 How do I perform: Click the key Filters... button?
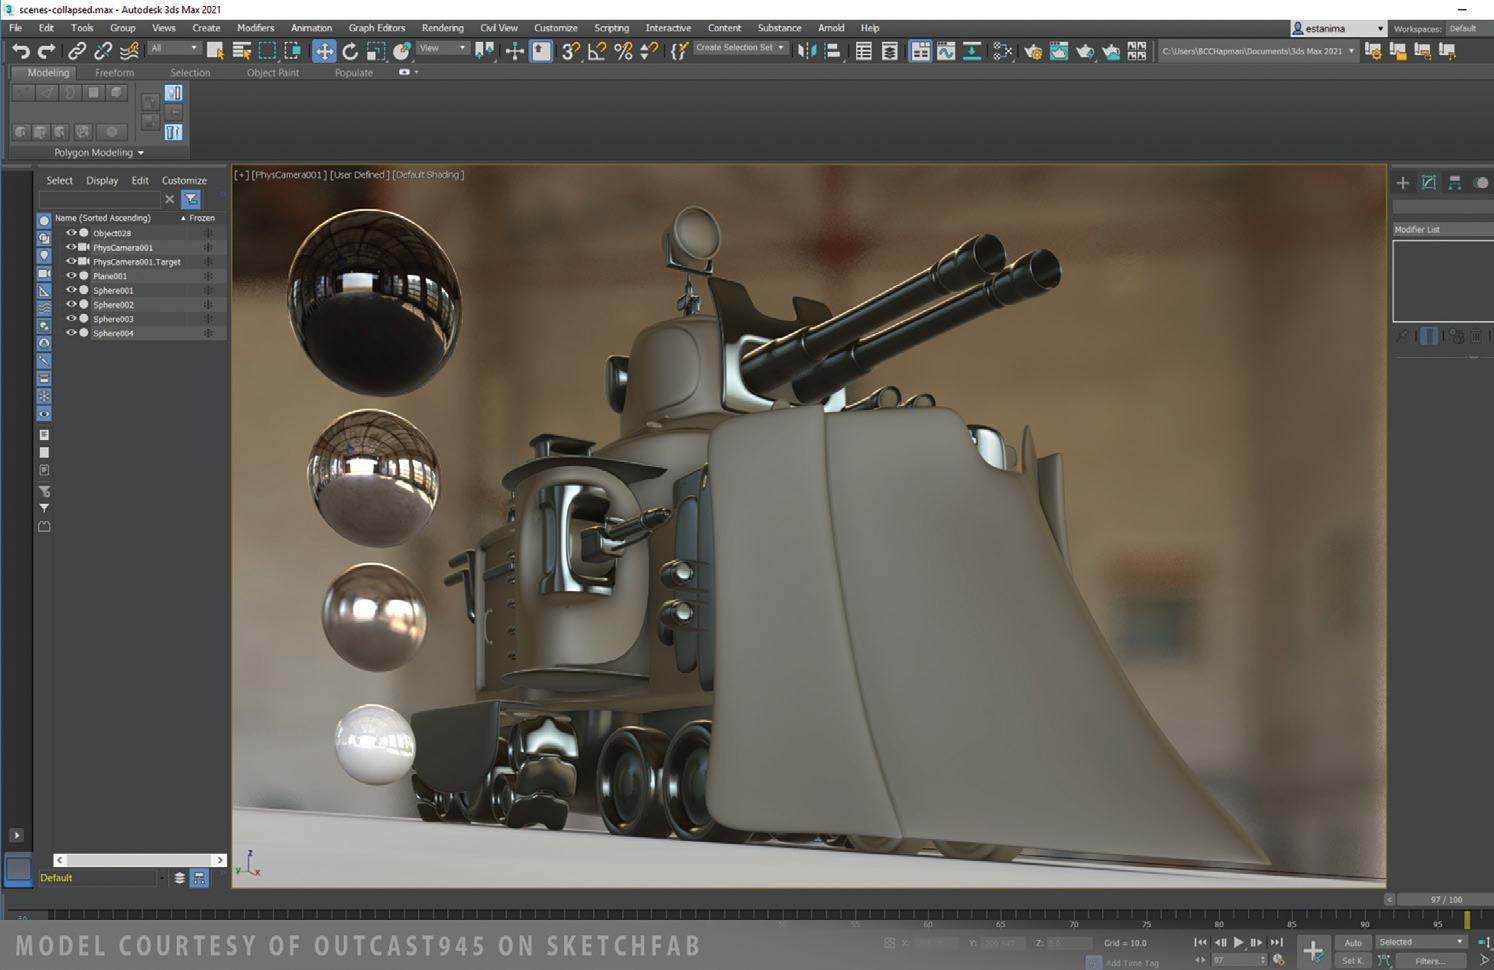1430,961
